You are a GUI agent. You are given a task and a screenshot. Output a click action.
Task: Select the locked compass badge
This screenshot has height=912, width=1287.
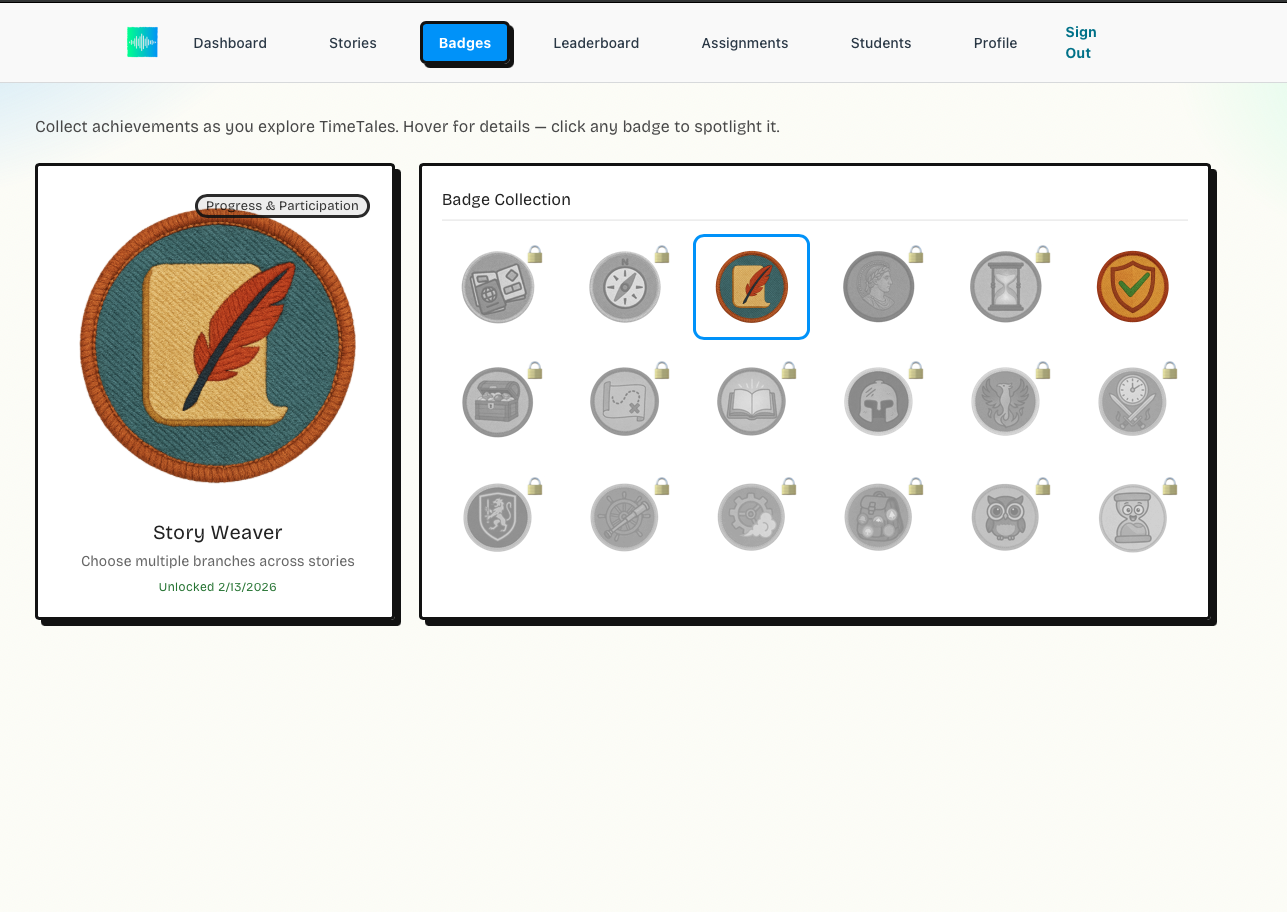(625, 287)
